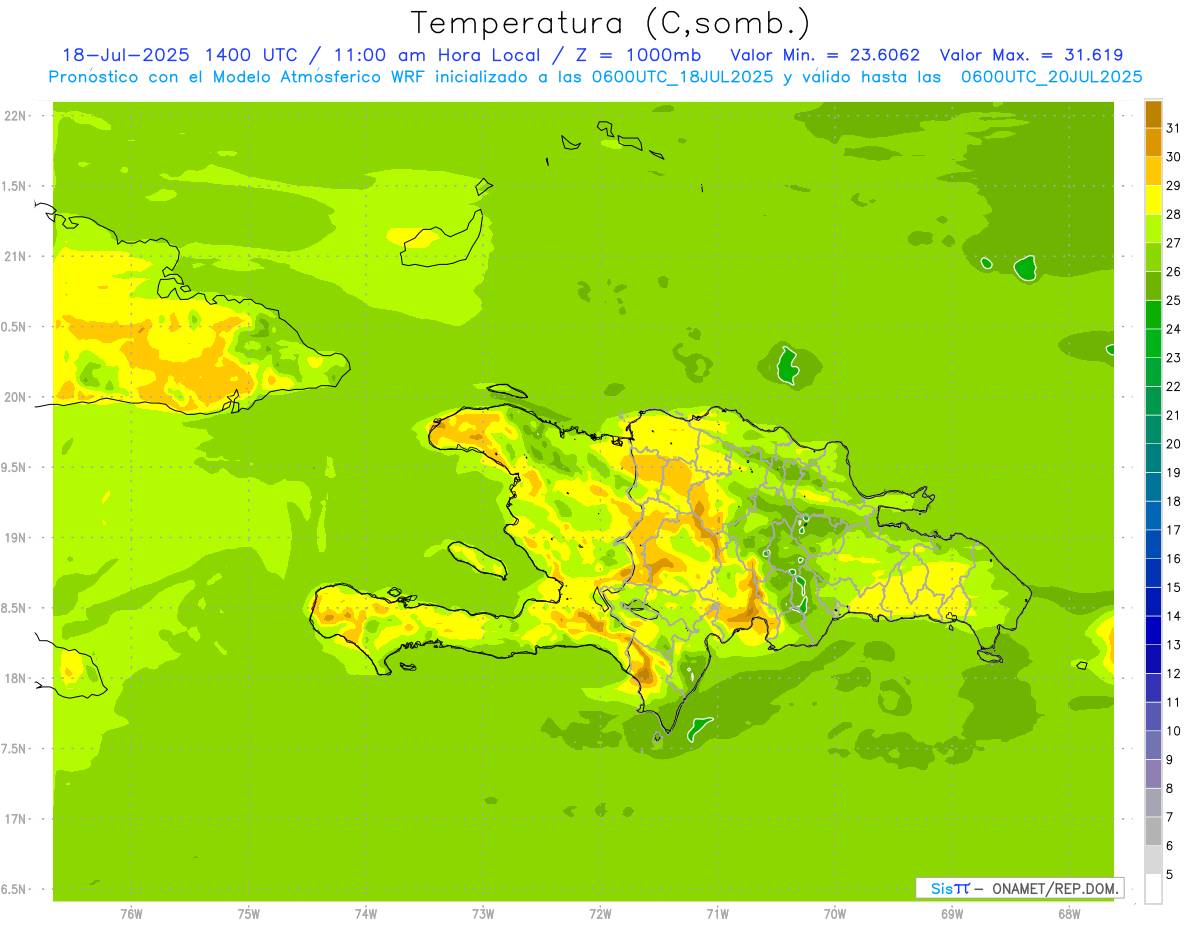Select legend swatch between 30 and 31

[1153, 143]
